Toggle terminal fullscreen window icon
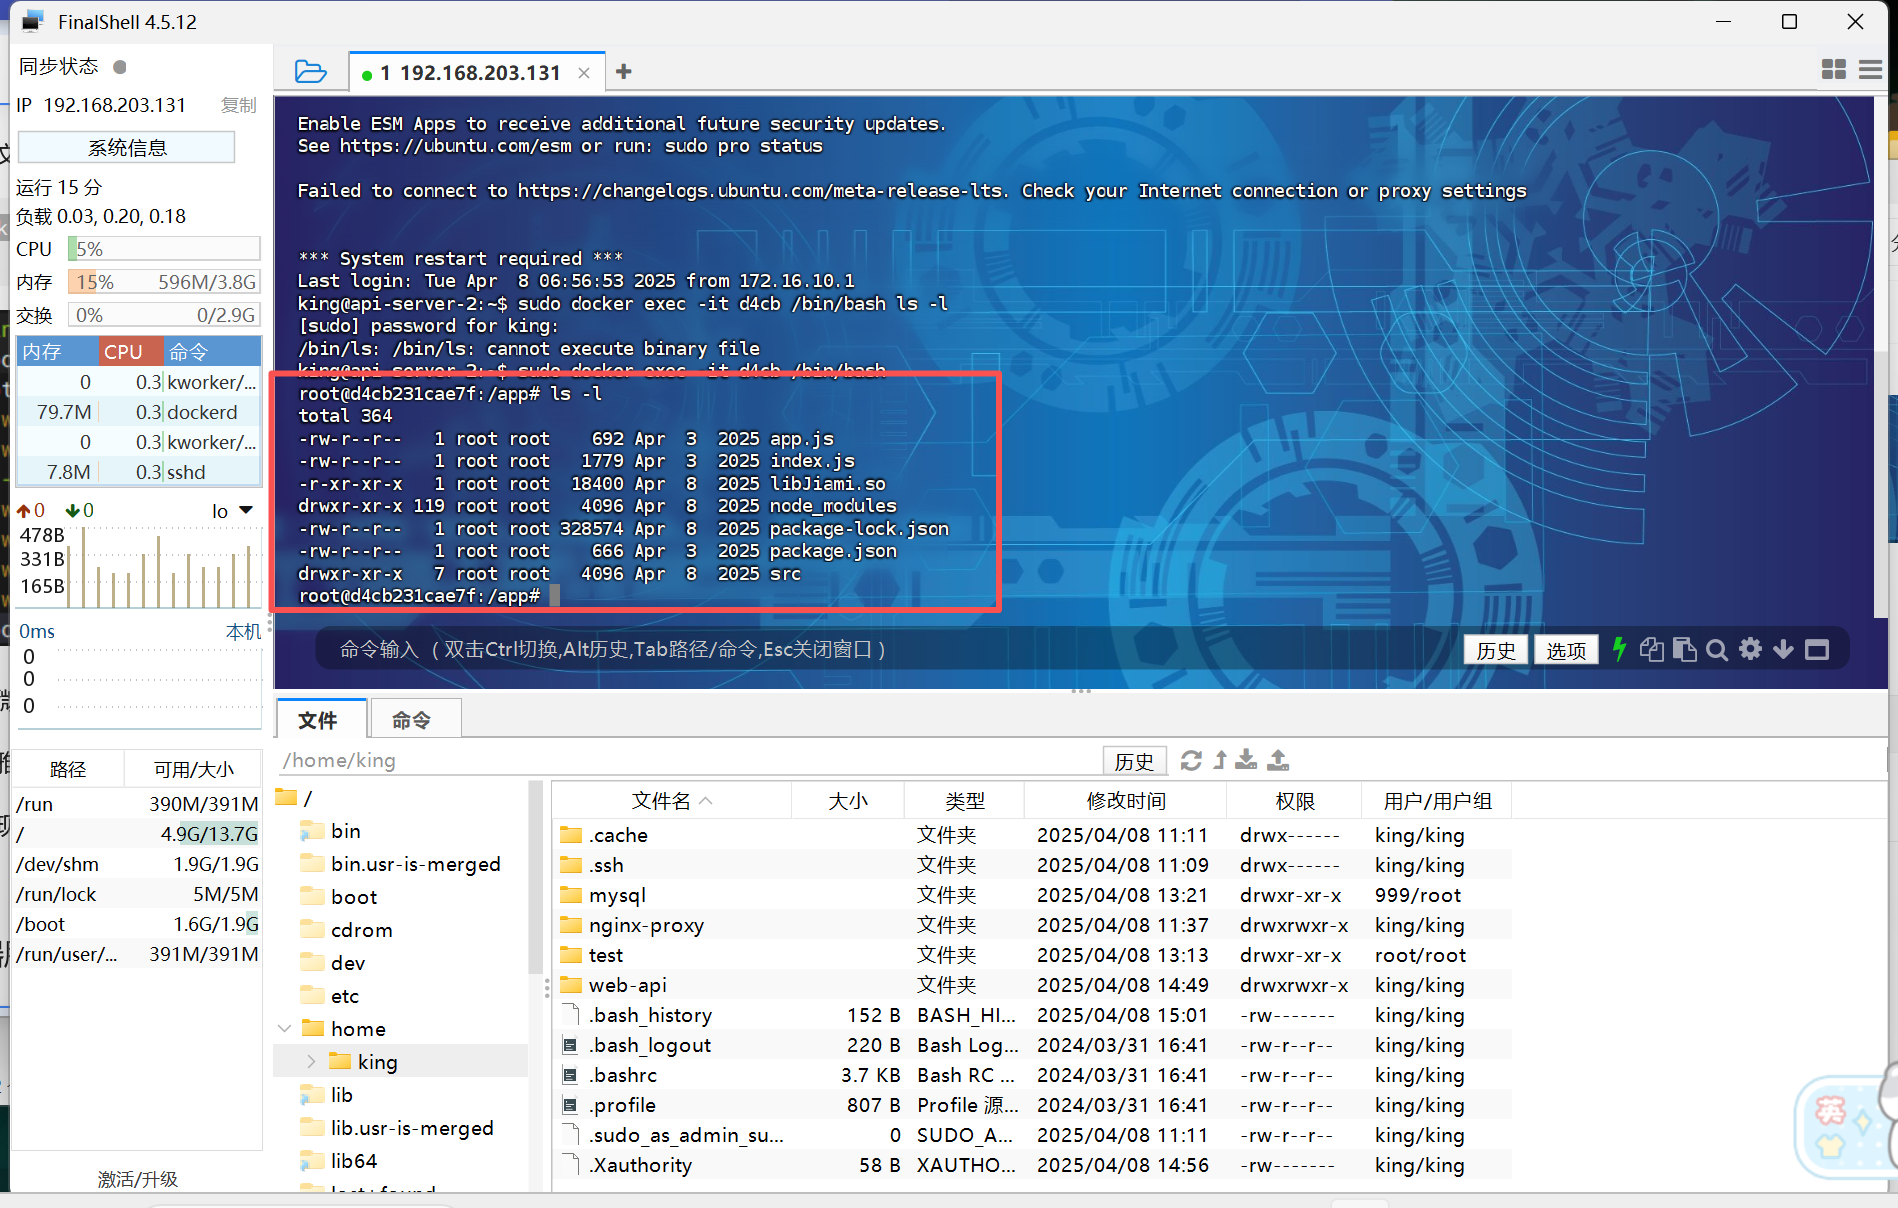The width and height of the screenshot is (1898, 1208). (x=1817, y=650)
